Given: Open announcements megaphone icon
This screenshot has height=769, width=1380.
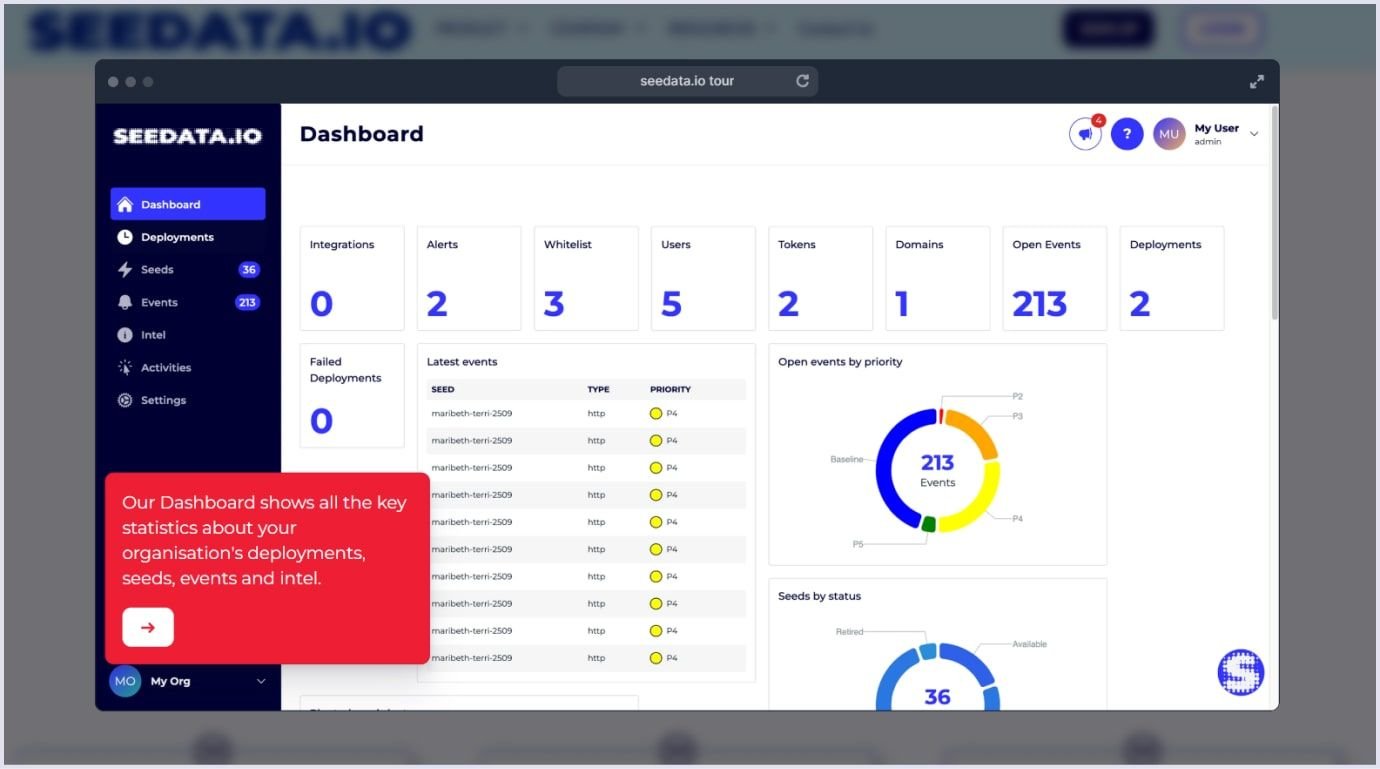Looking at the screenshot, I should tap(1085, 134).
